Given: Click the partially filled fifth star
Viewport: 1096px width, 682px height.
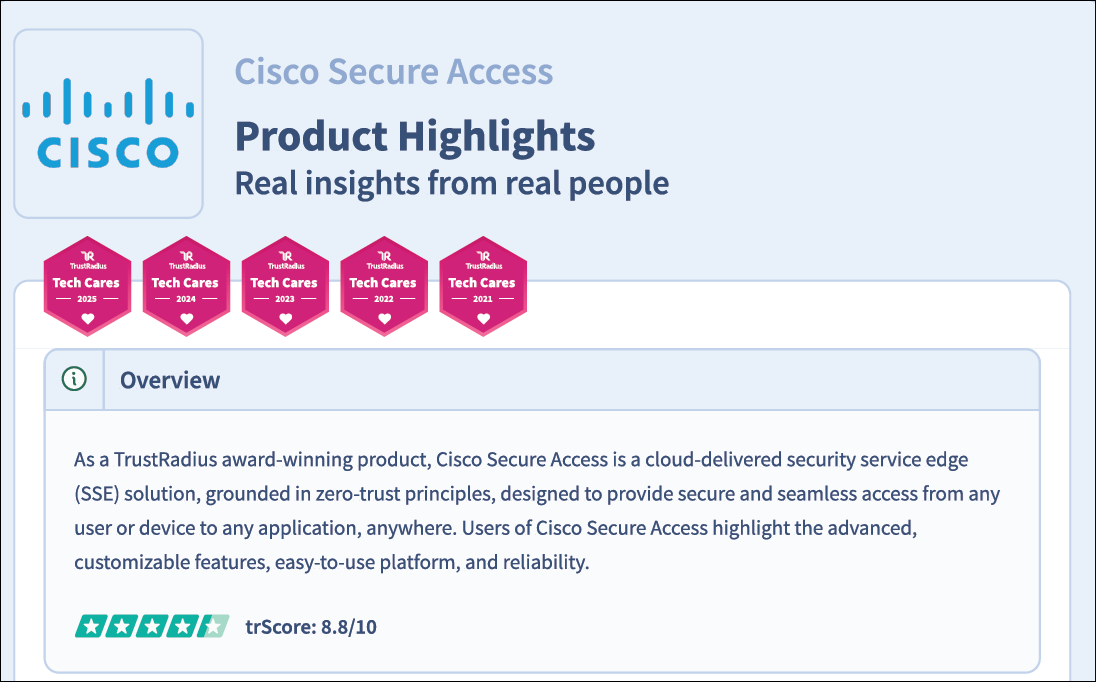Looking at the screenshot, I should (215, 627).
